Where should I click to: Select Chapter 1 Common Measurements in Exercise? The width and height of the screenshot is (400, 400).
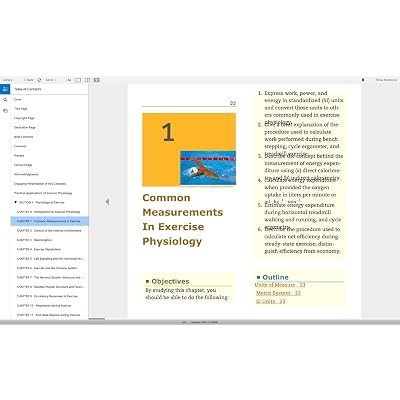click(49, 221)
